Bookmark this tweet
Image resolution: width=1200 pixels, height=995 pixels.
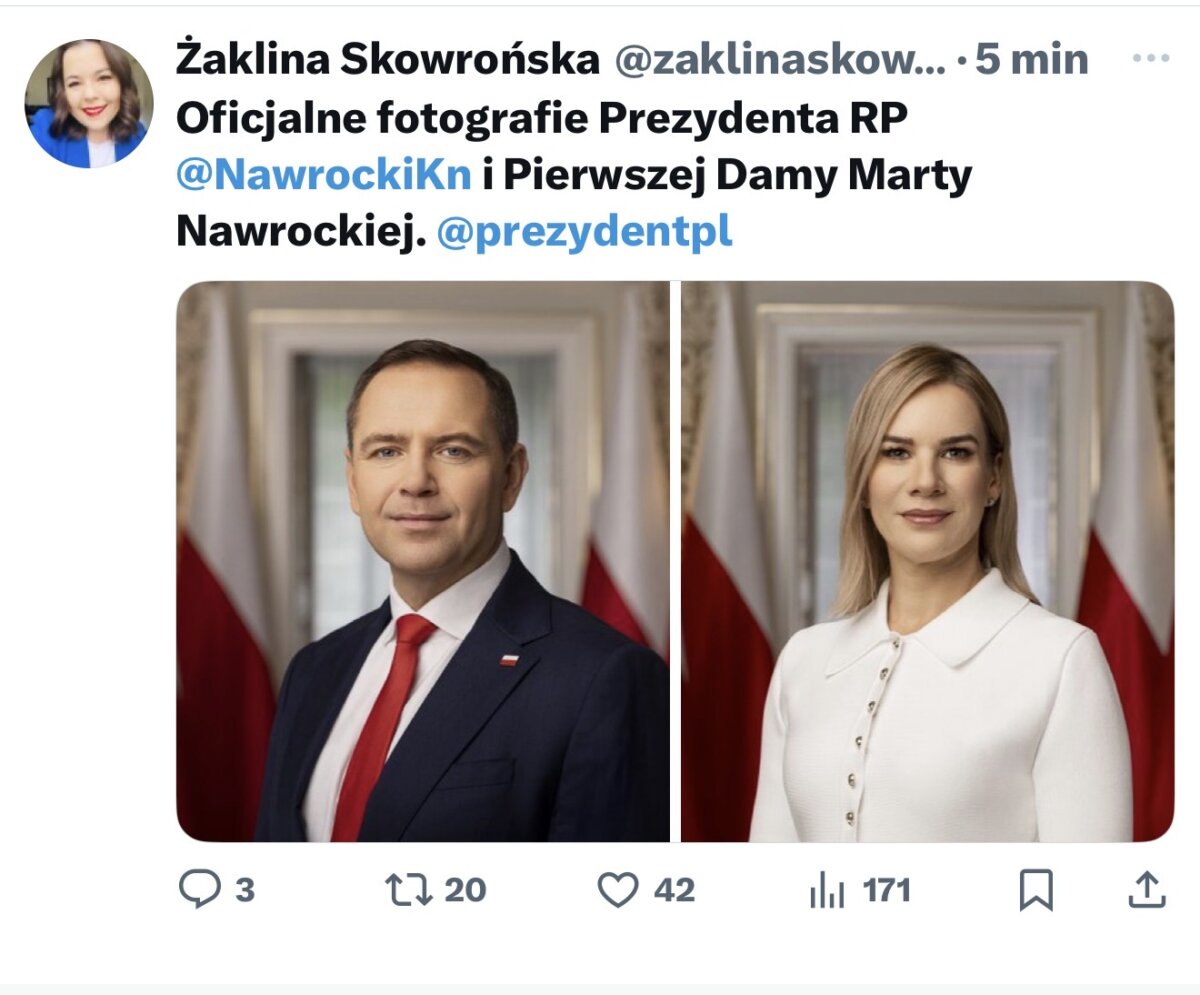[x=1036, y=889]
